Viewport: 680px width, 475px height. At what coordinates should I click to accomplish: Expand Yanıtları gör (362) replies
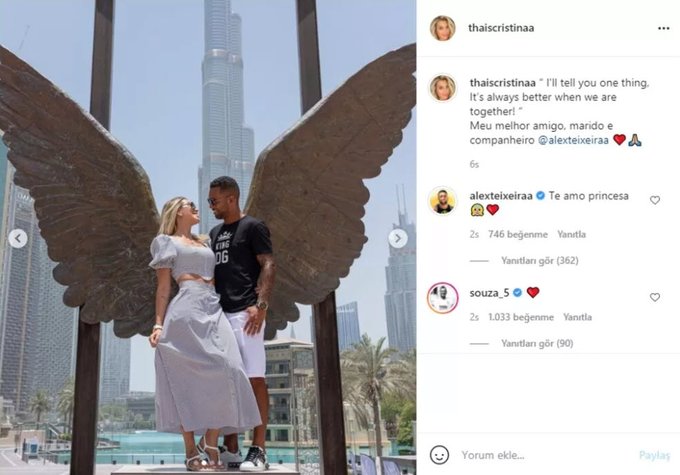(x=539, y=261)
